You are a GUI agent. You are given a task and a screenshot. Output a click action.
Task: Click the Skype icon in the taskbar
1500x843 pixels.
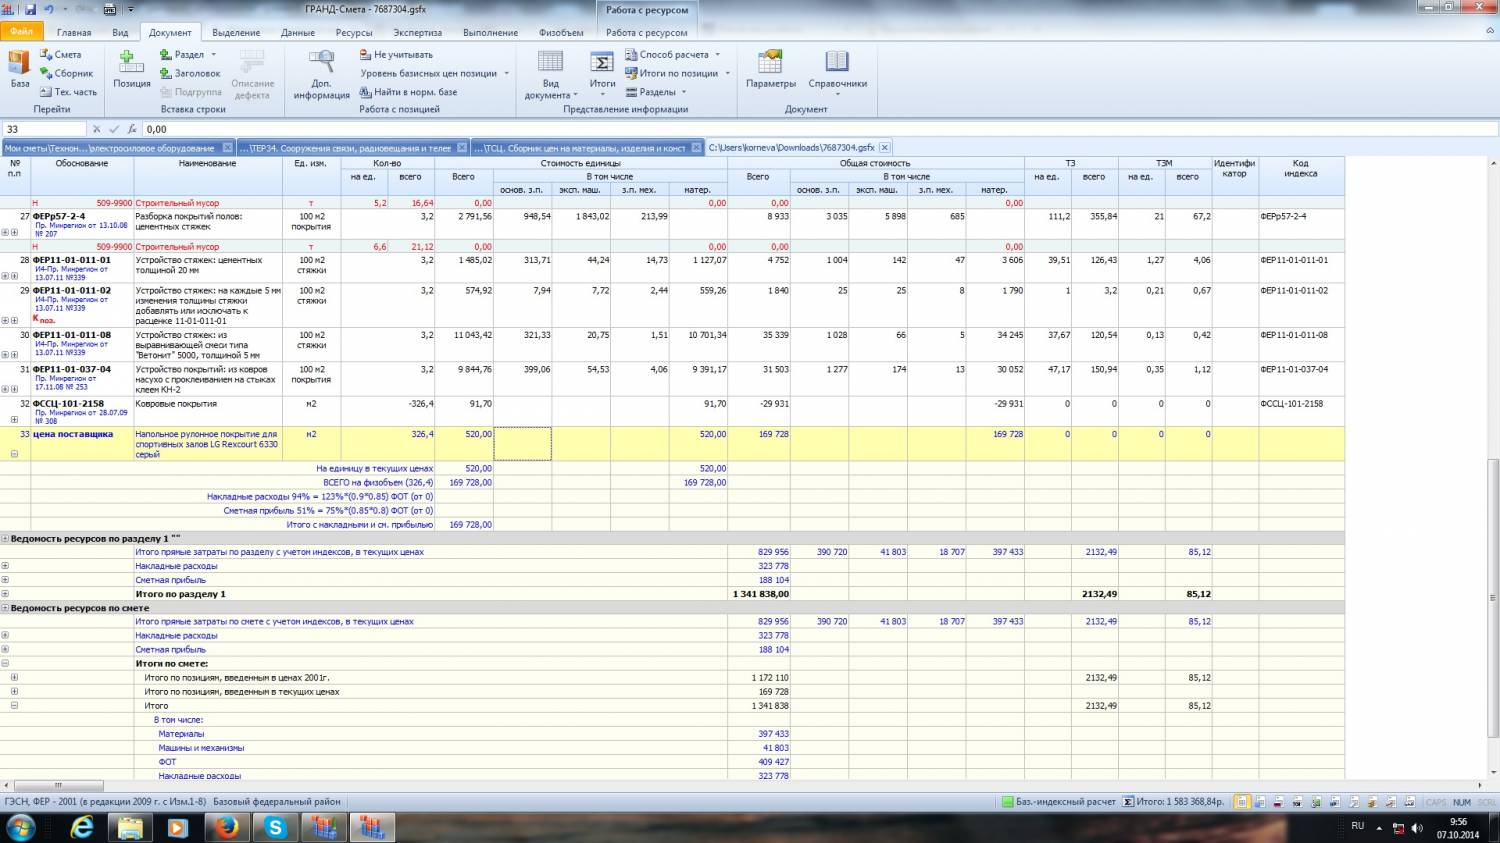(274, 827)
